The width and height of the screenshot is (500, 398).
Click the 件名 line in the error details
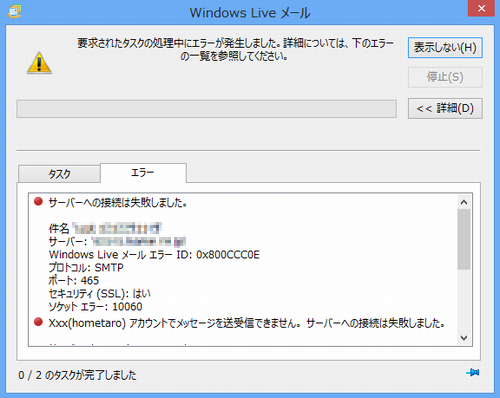[105, 228]
